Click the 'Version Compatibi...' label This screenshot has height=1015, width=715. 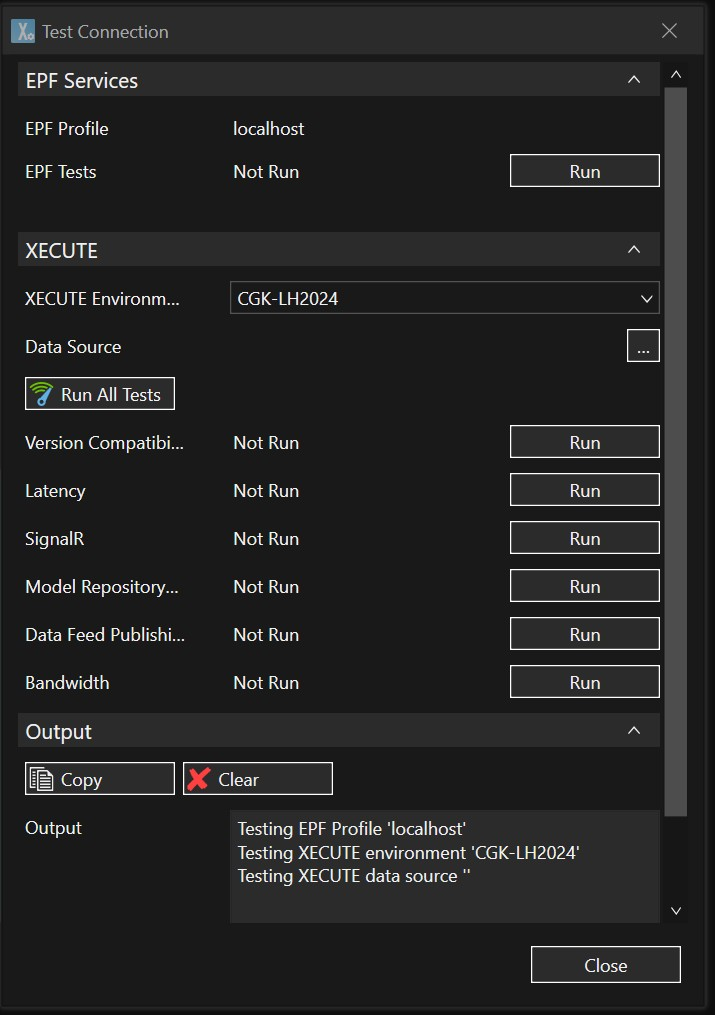pyautogui.click(x=104, y=443)
